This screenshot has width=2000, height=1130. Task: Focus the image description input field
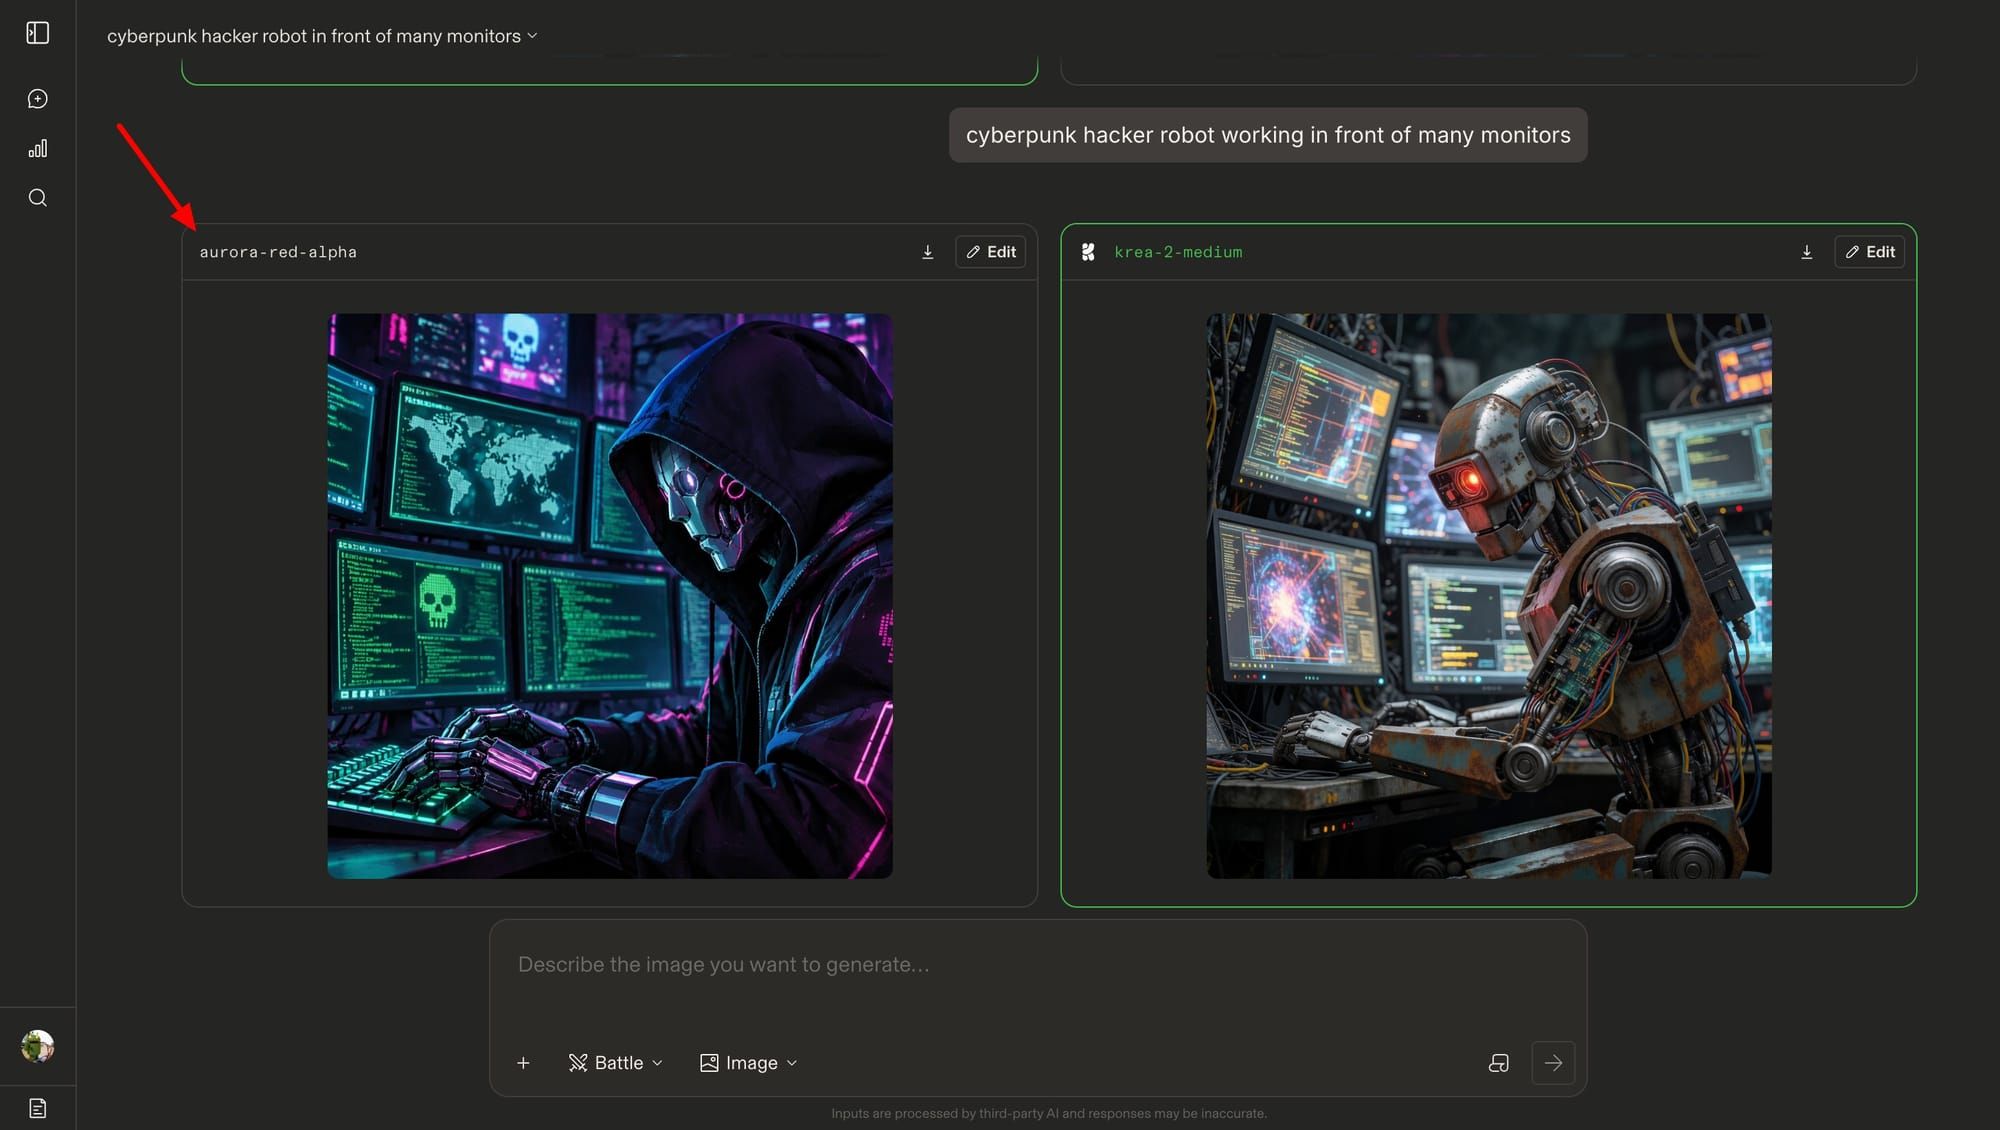coord(1037,965)
